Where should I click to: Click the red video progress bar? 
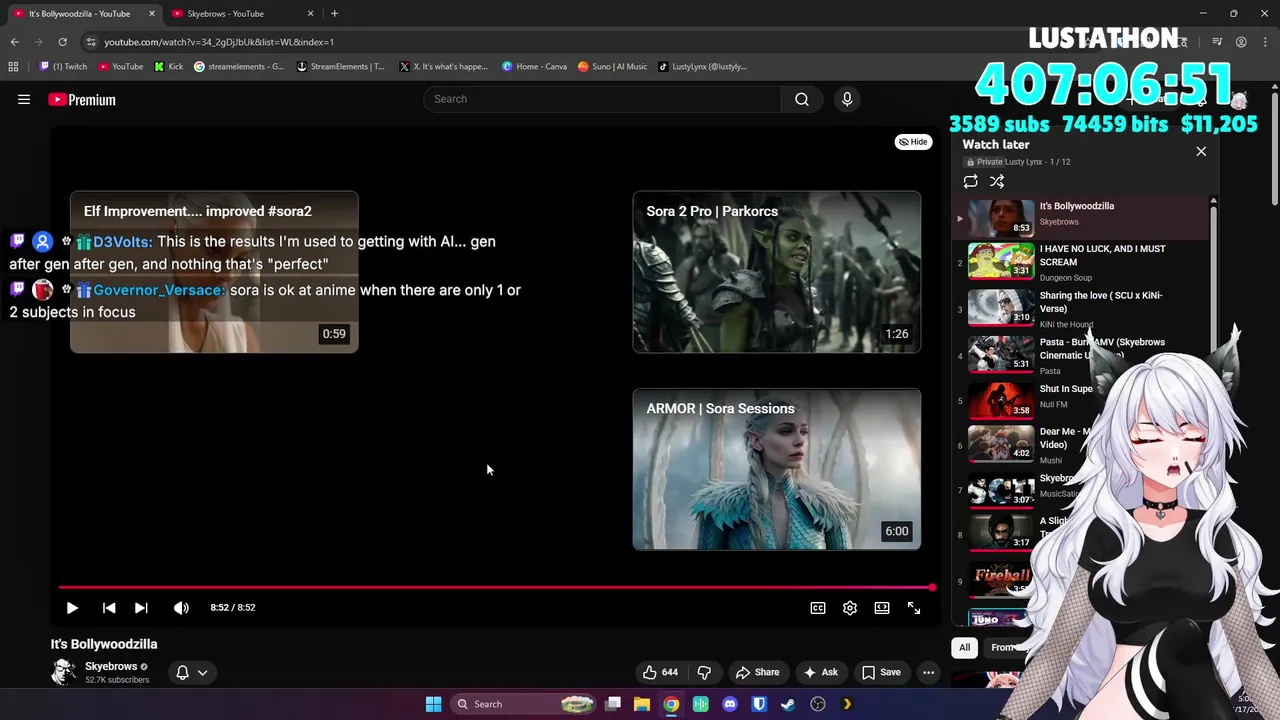click(495, 588)
